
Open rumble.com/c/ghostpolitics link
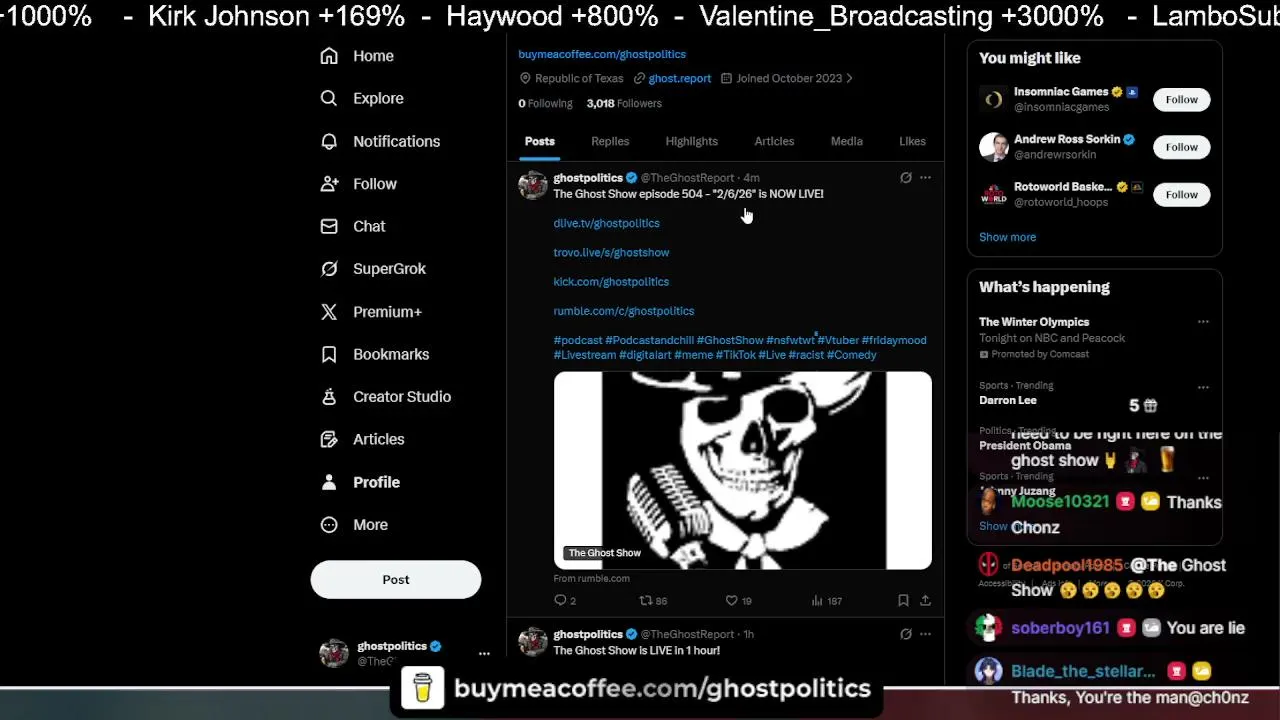coord(624,311)
